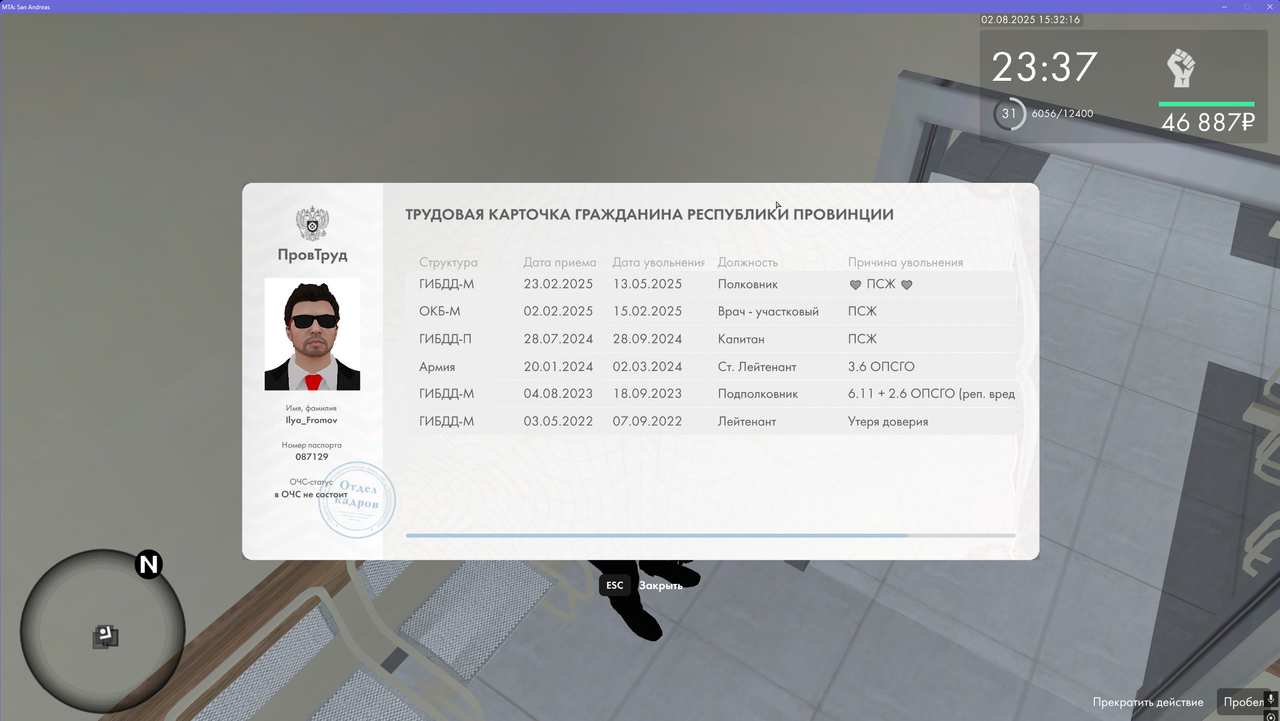
Task: Click the date 02.02.2025
Action: [559, 312]
